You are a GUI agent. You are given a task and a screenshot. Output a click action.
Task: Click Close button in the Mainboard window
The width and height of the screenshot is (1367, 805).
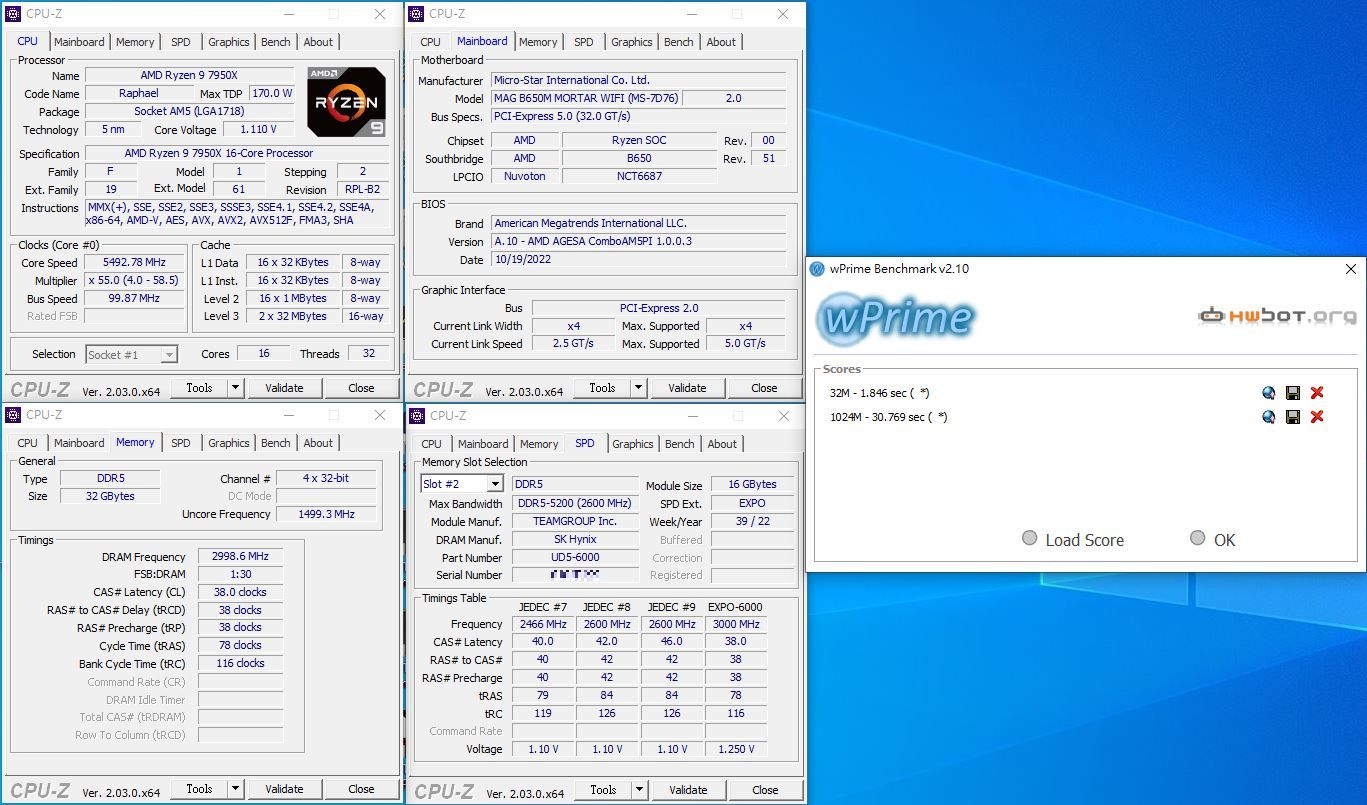click(x=764, y=388)
